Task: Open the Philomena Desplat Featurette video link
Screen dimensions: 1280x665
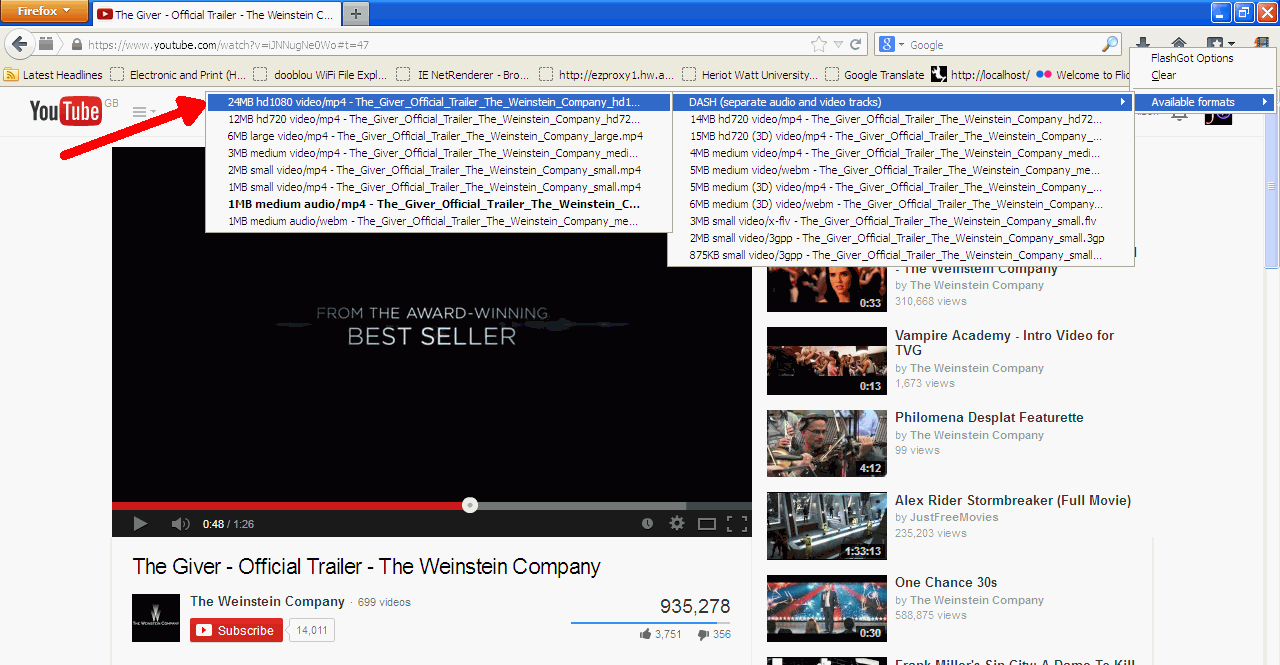Action: [x=989, y=417]
